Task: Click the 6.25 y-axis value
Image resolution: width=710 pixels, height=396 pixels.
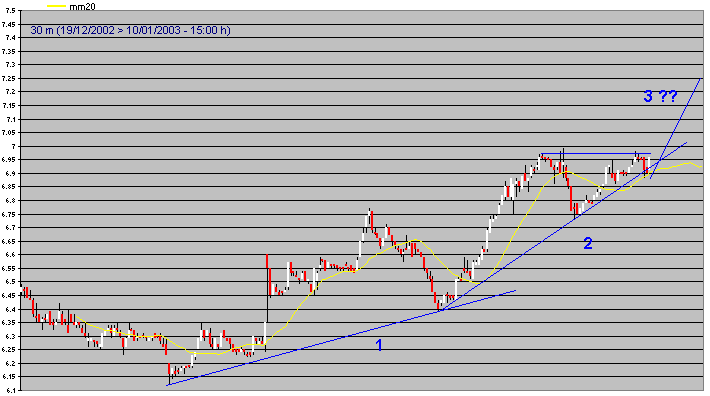Action: tap(8, 350)
